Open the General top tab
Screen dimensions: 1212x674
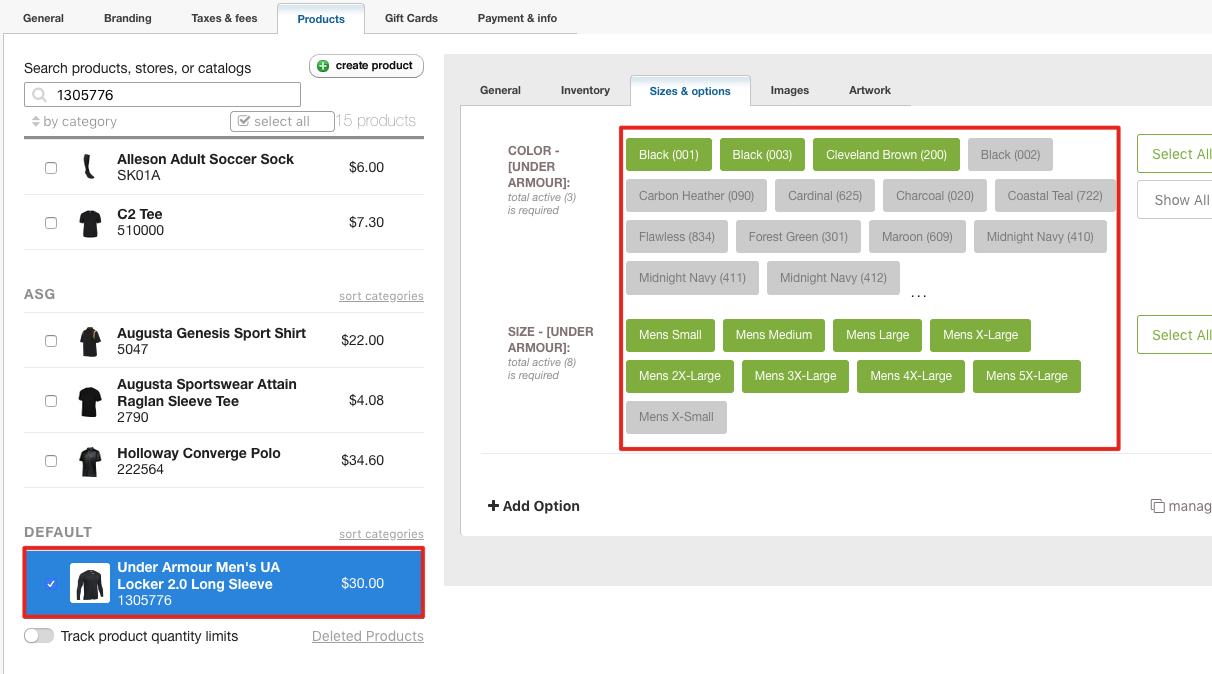[x=43, y=18]
